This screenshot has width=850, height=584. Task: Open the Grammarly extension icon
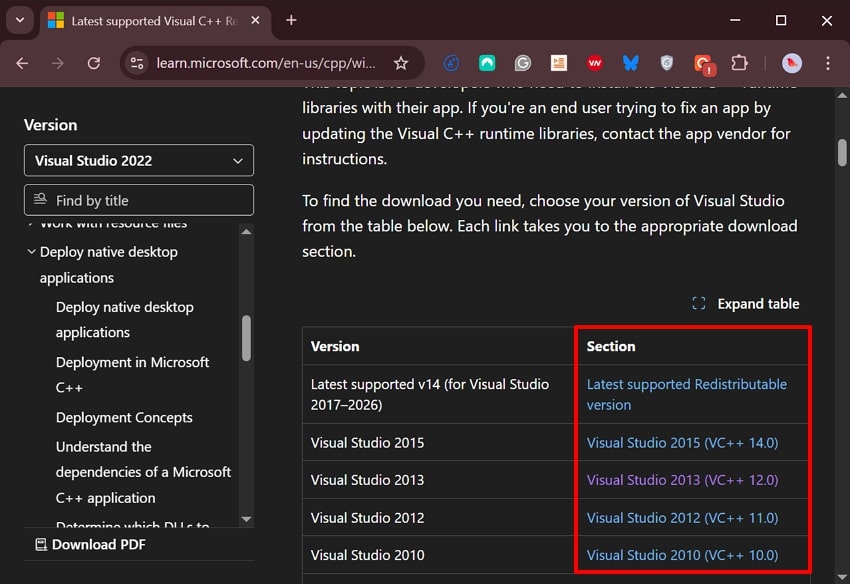[523, 62]
